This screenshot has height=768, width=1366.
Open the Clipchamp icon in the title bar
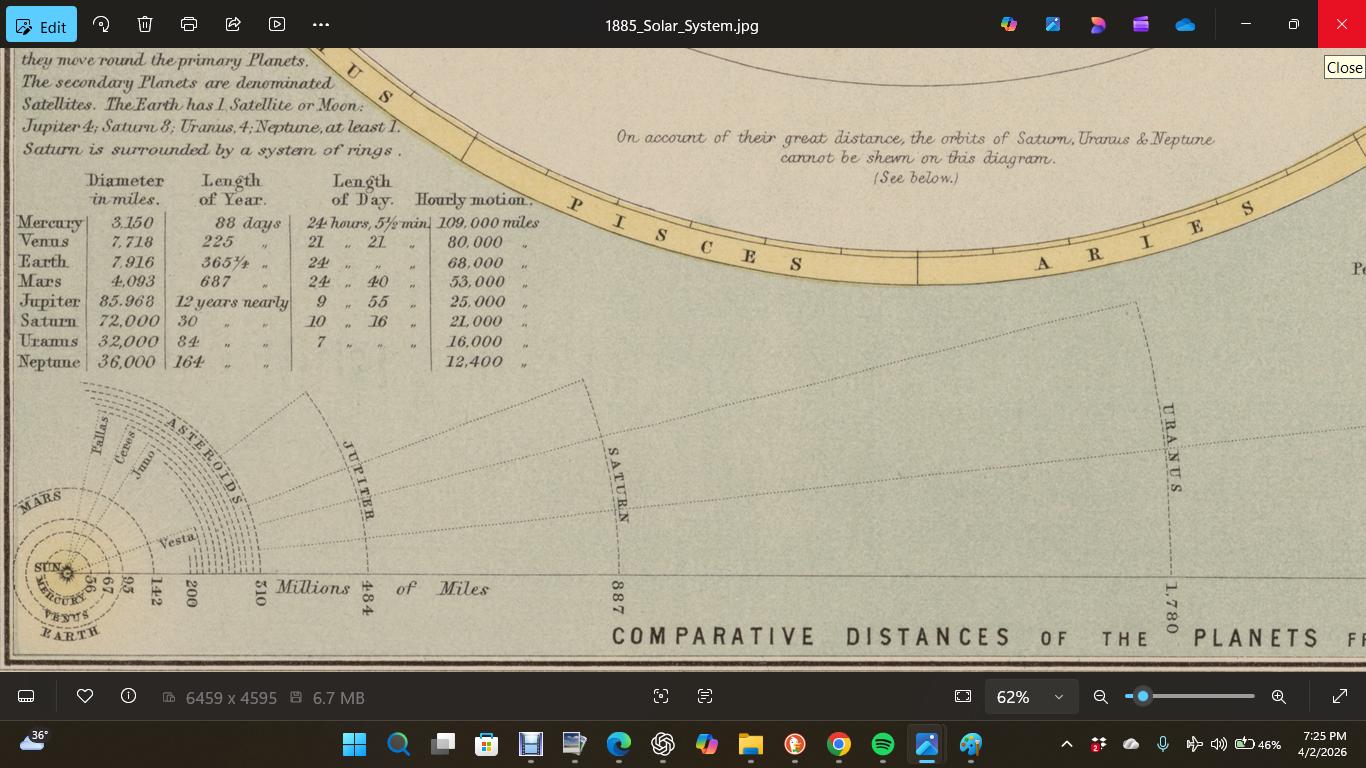pos(1141,24)
